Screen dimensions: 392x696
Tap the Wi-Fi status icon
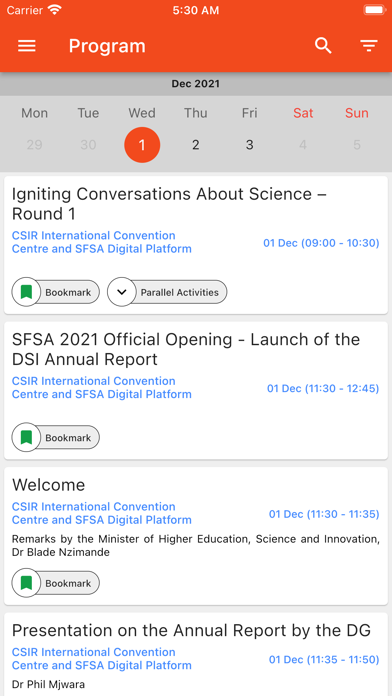pos(55,10)
